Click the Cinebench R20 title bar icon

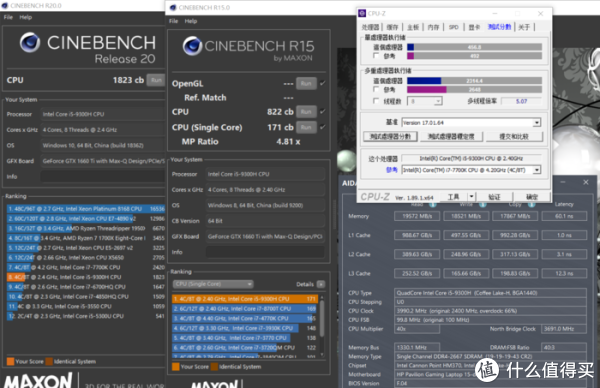[x=5, y=6]
